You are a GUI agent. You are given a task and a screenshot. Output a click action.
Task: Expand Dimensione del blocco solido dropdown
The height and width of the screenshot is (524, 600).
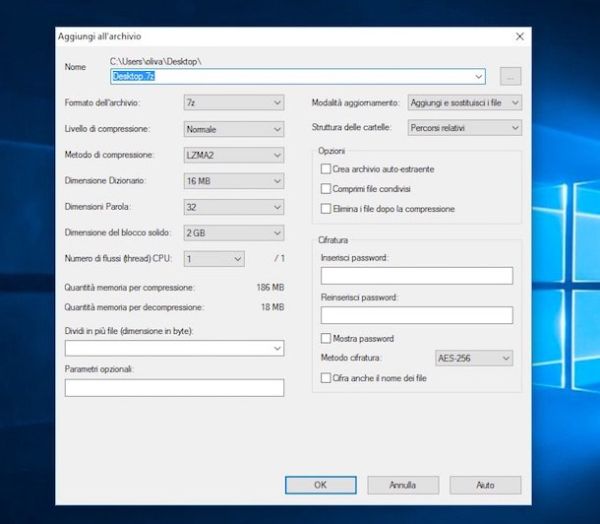234,233
